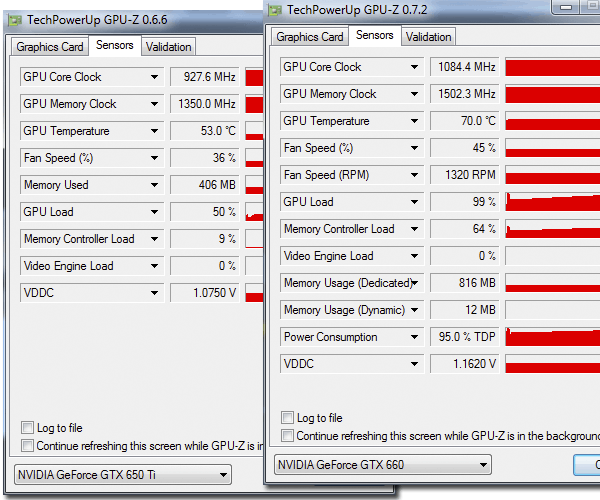Click the 1084.4 MHz core clock value
Image resolution: width=600 pixels, height=500 pixels.
465,67
